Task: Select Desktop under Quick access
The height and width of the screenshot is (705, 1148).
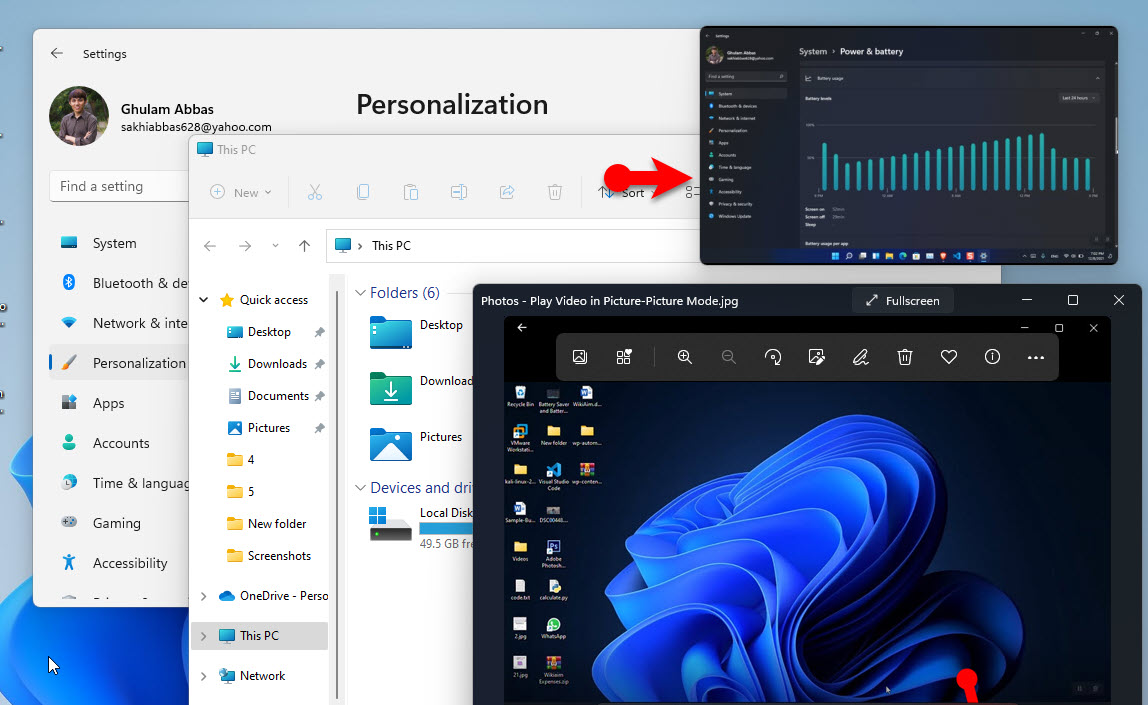Action: [269, 332]
